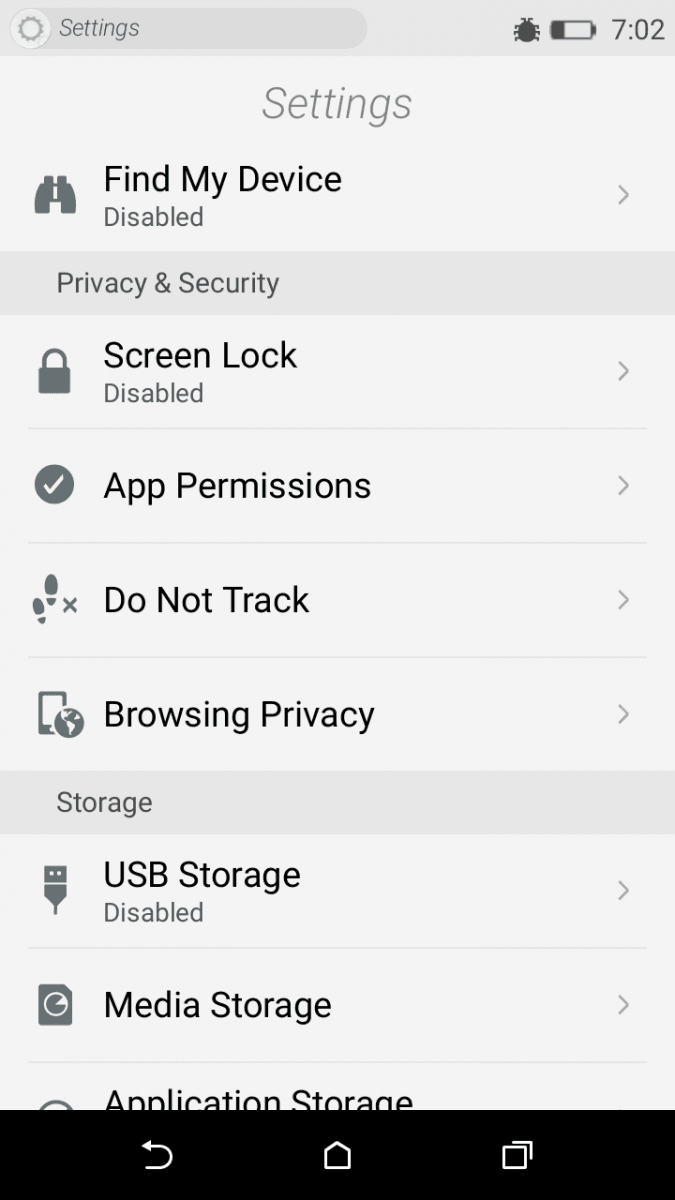Open Browsing Privacy settings entry
The width and height of the screenshot is (675, 1200).
pos(337,714)
